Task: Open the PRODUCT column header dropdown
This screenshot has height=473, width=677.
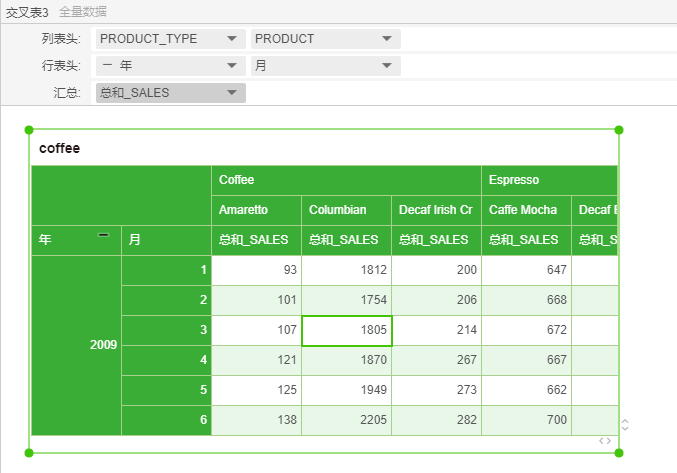Action: [325, 39]
